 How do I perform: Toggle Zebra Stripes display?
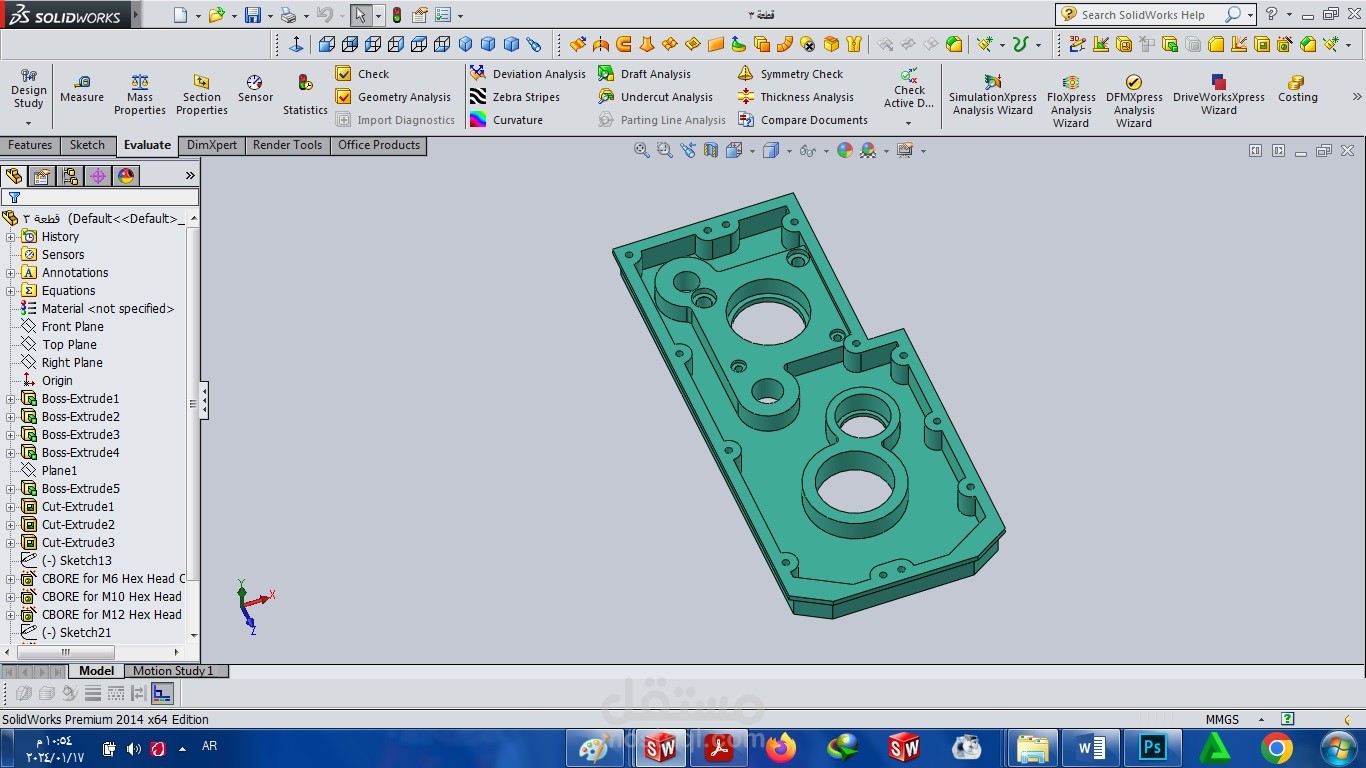click(515, 97)
